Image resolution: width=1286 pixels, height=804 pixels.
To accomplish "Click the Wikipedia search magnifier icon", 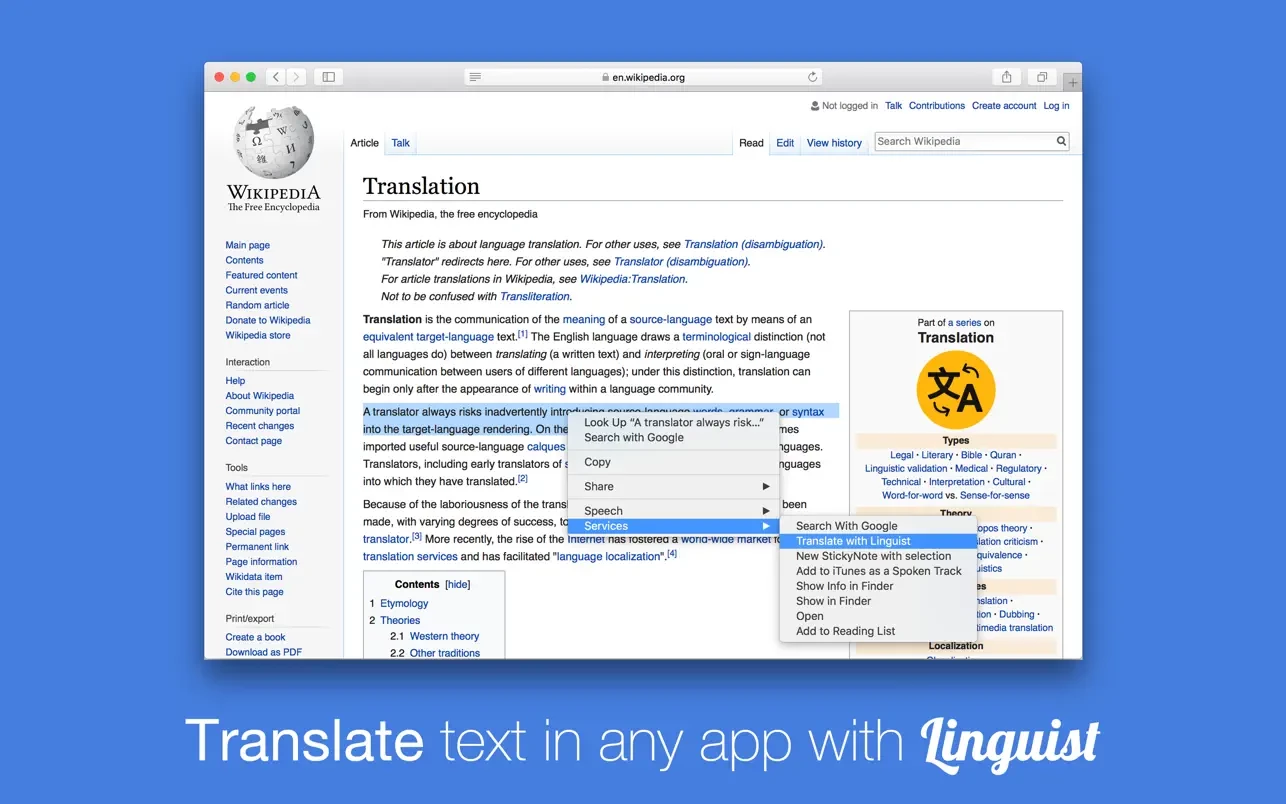I will [1061, 142].
